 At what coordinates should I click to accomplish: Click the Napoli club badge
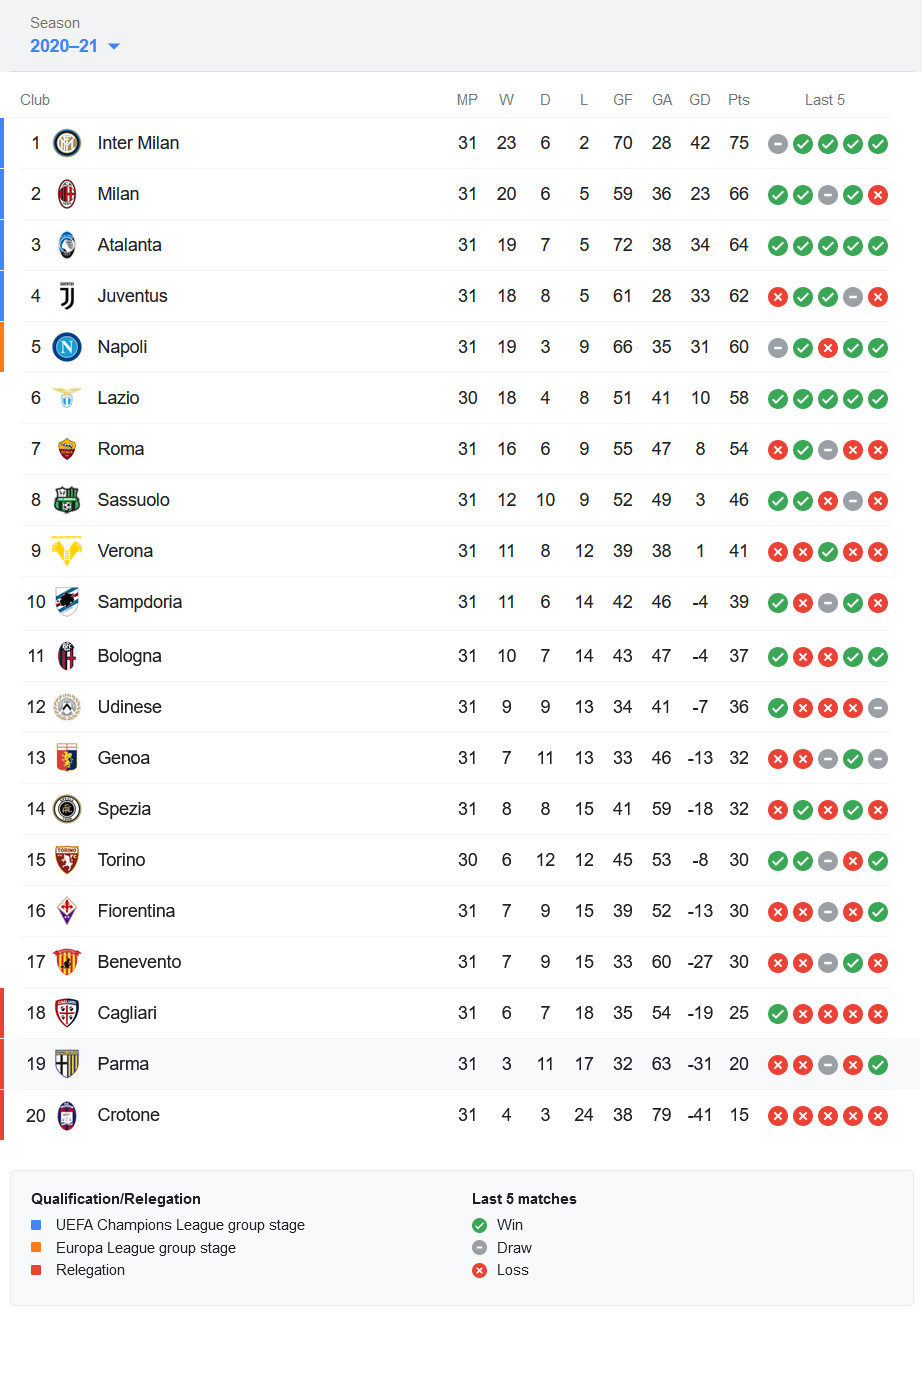pos(67,347)
